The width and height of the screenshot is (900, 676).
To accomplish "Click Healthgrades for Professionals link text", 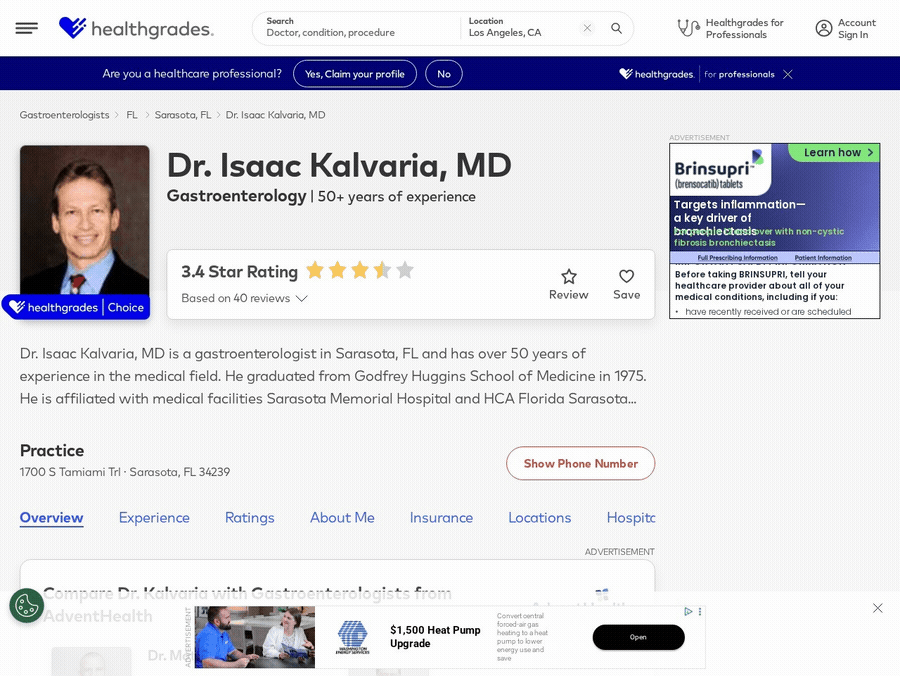I will click(x=744, y=28).
